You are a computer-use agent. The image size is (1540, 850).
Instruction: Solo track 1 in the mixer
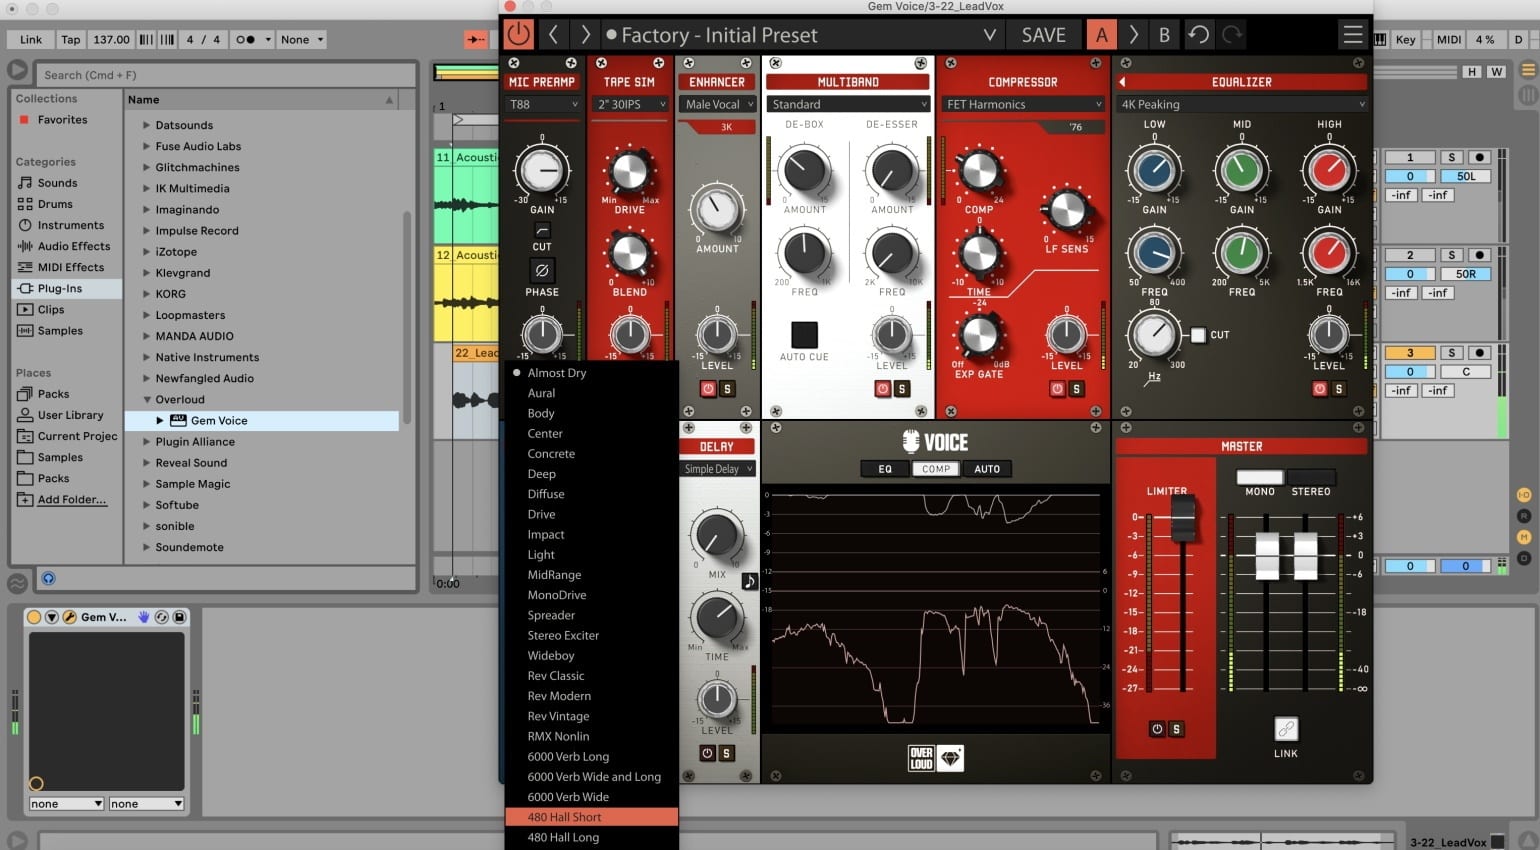pyautogui.click(x=1452, y=157)
